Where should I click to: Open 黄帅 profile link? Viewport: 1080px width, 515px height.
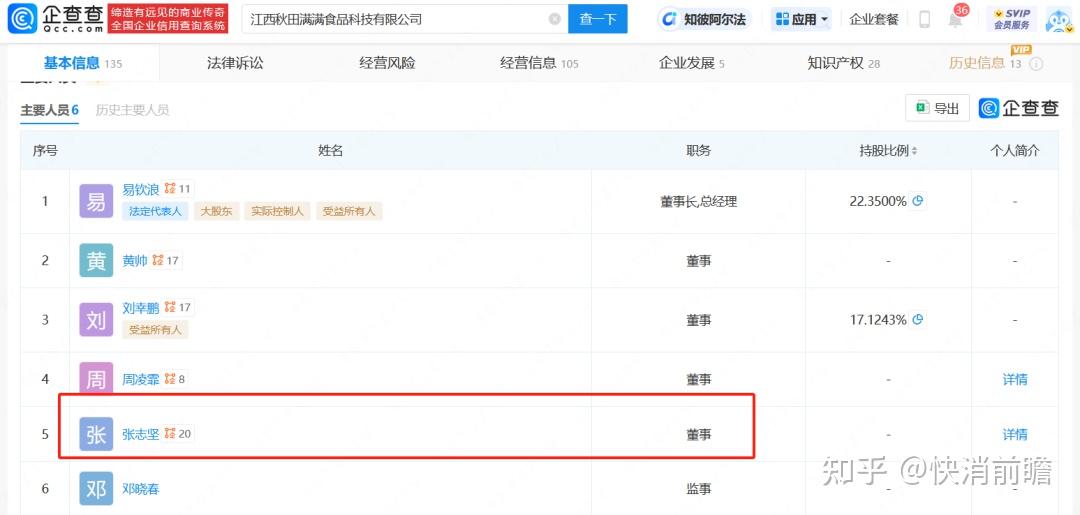(x=134, y=260)
